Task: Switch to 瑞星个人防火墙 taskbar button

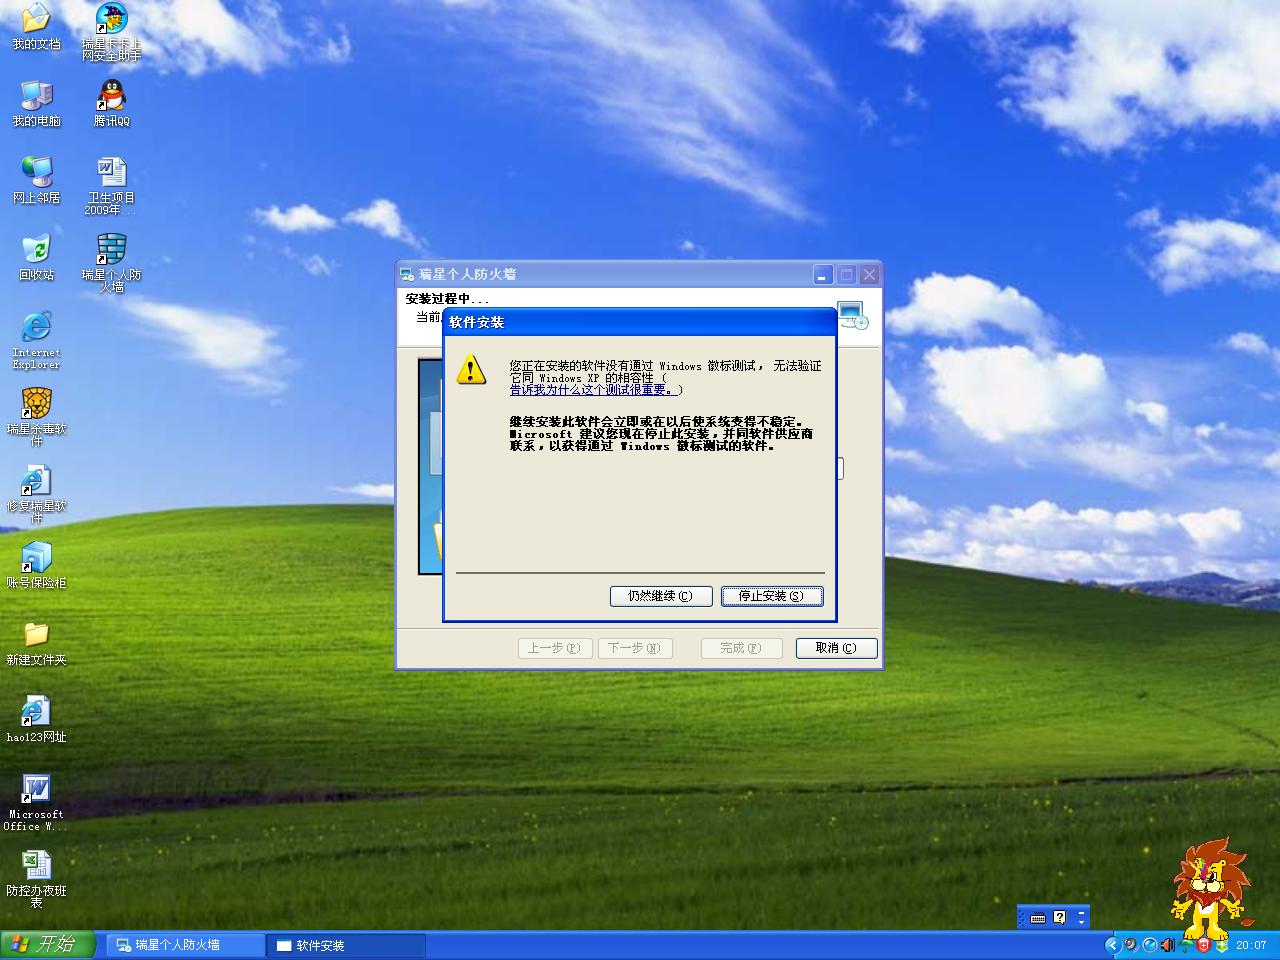Action: click(186, 945)
